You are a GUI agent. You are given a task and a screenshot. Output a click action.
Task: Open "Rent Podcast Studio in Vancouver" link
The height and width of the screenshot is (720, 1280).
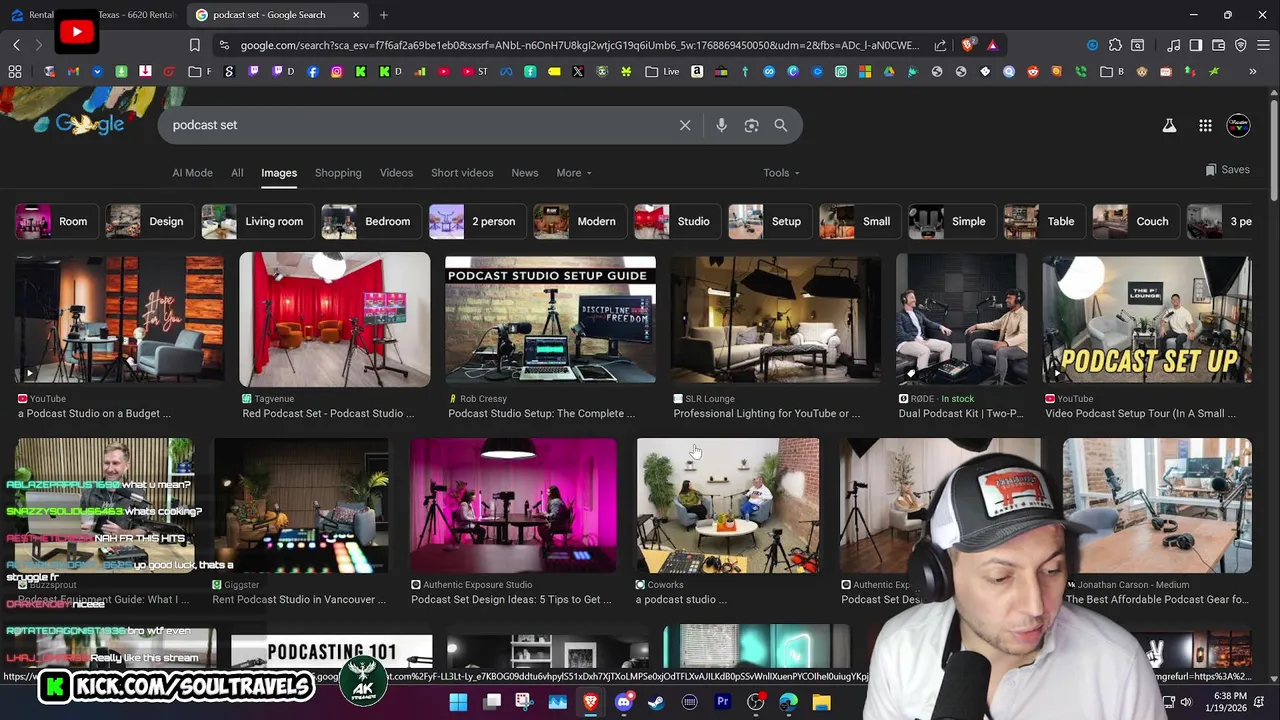click(x=299, y=599)
